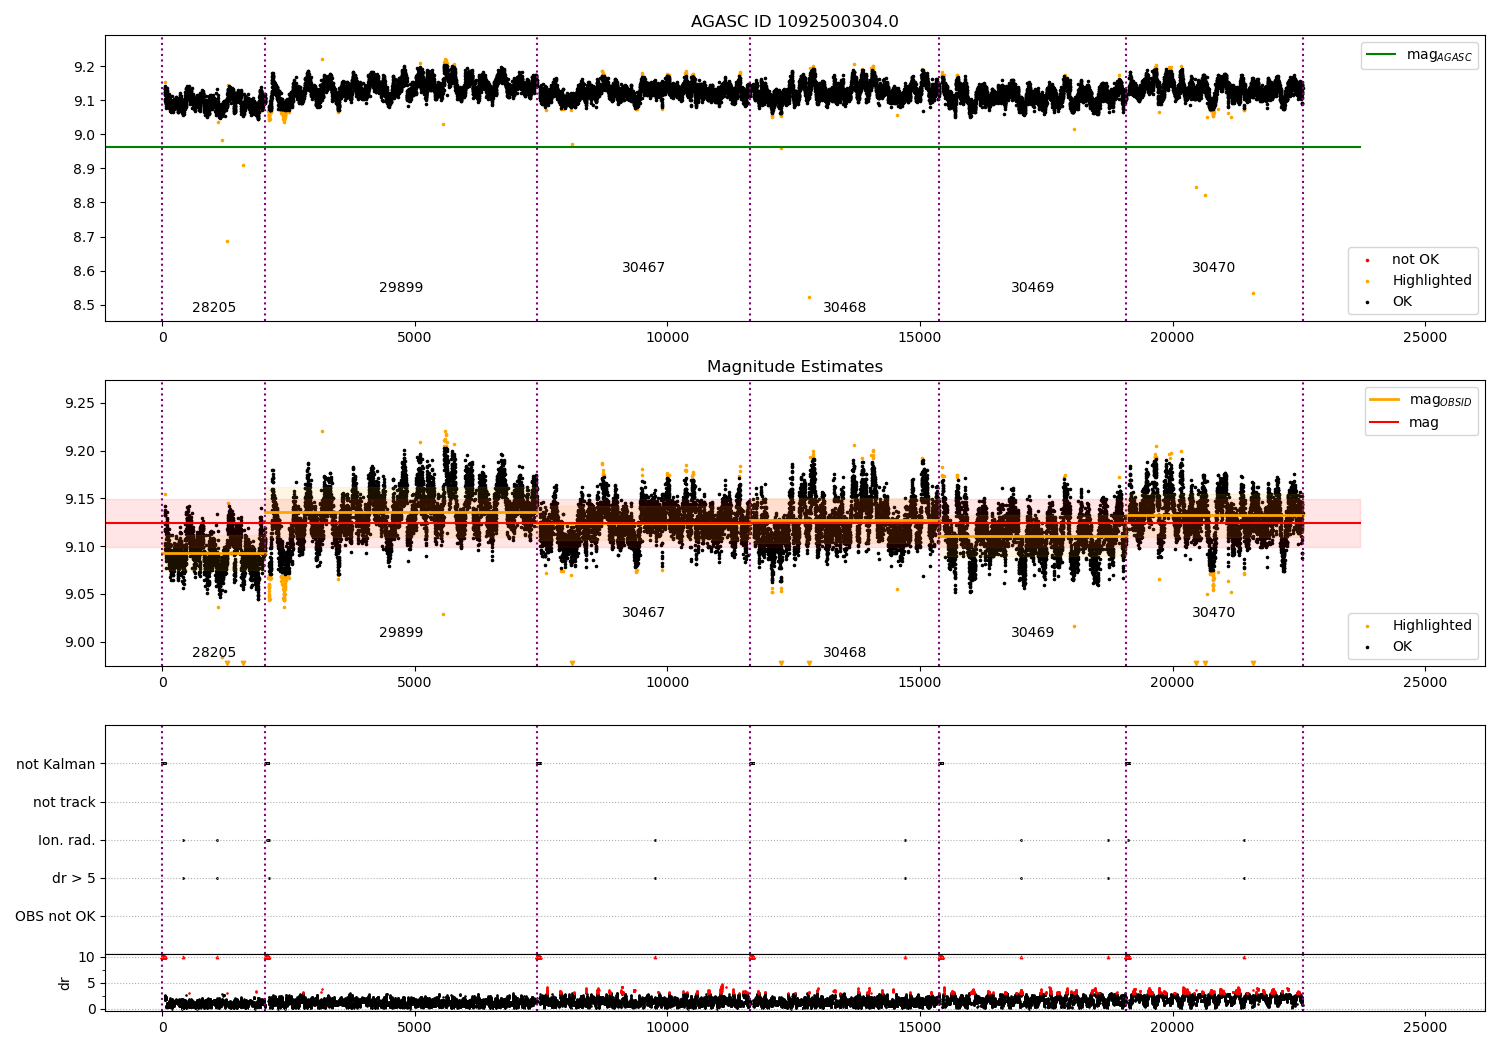Click obsid label 30468 in top plot
This screenshot has height=1050, width=1500.
point(845,308)
